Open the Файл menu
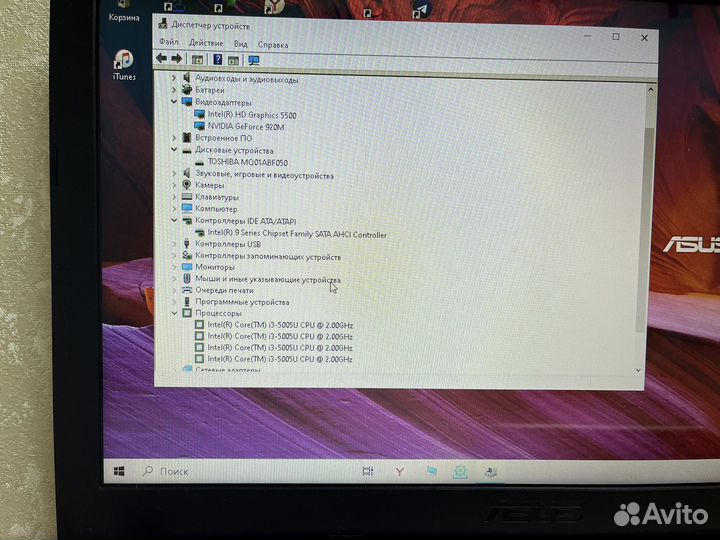Image resolution: width=720 pixels, height=540 pixels. coord(169,42)
